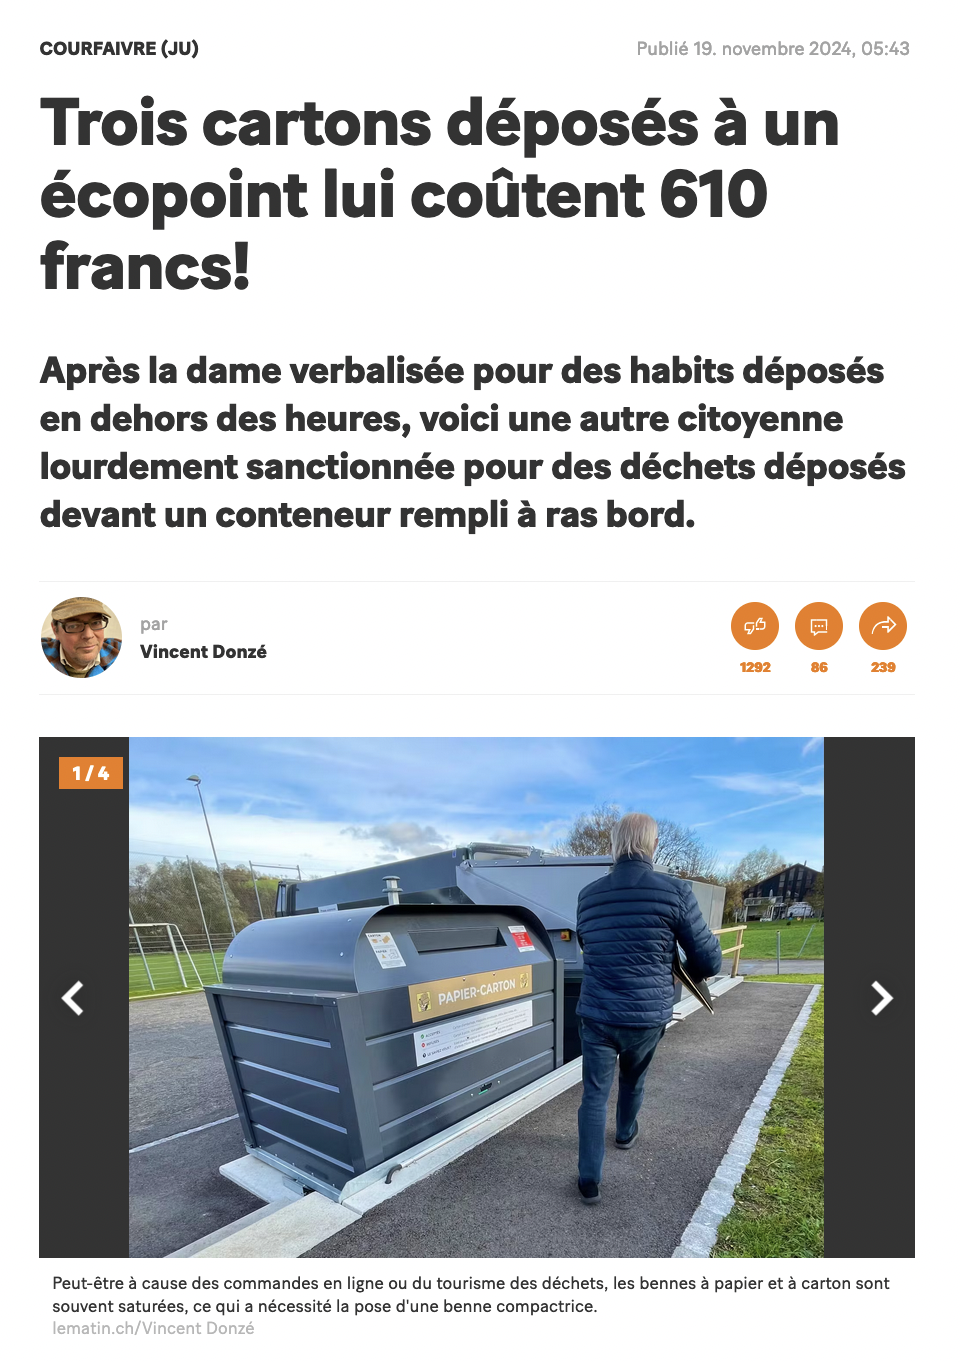
Task: Click the 1292 reactions count
Action: [755, 667]
